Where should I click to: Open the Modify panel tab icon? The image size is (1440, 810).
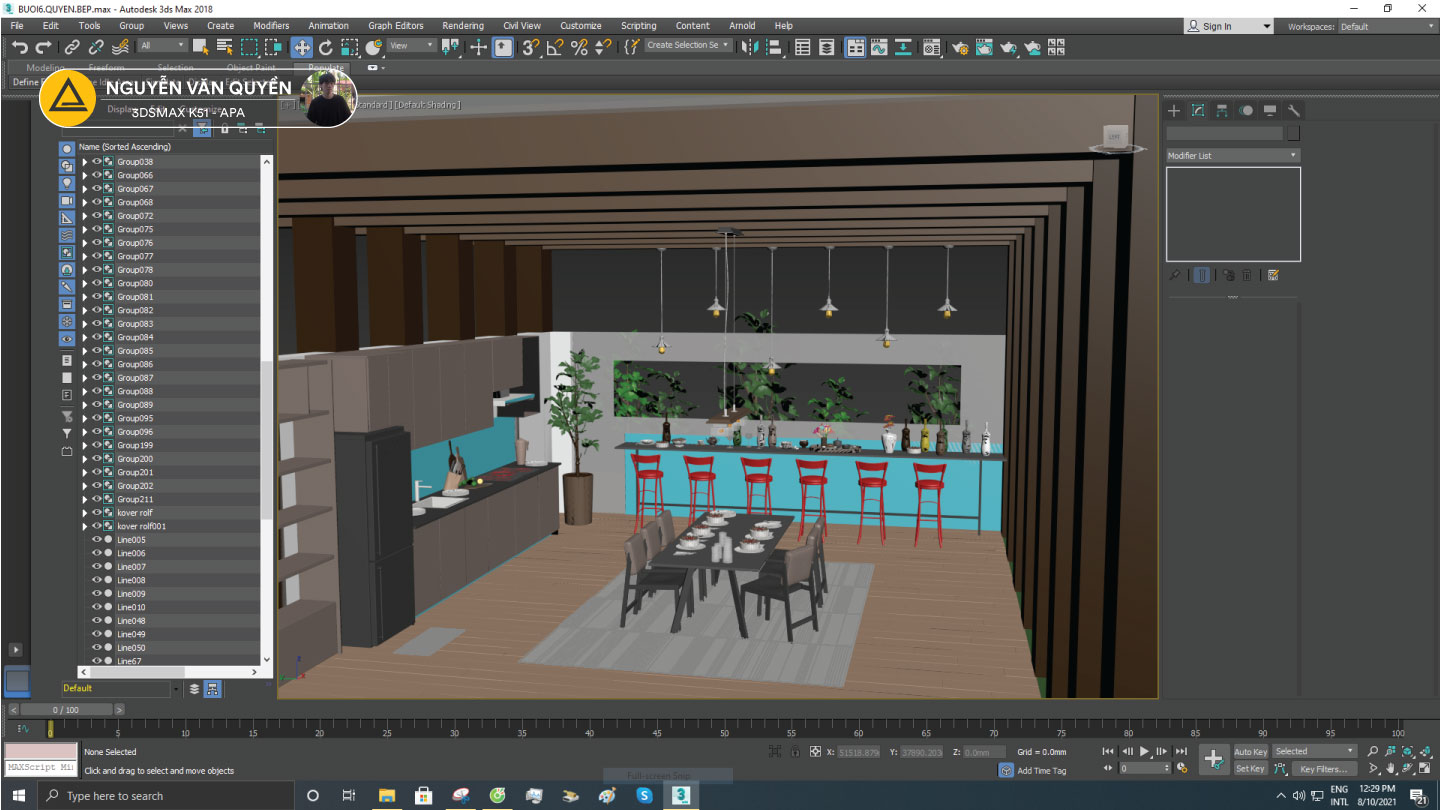coord(1198,111)
